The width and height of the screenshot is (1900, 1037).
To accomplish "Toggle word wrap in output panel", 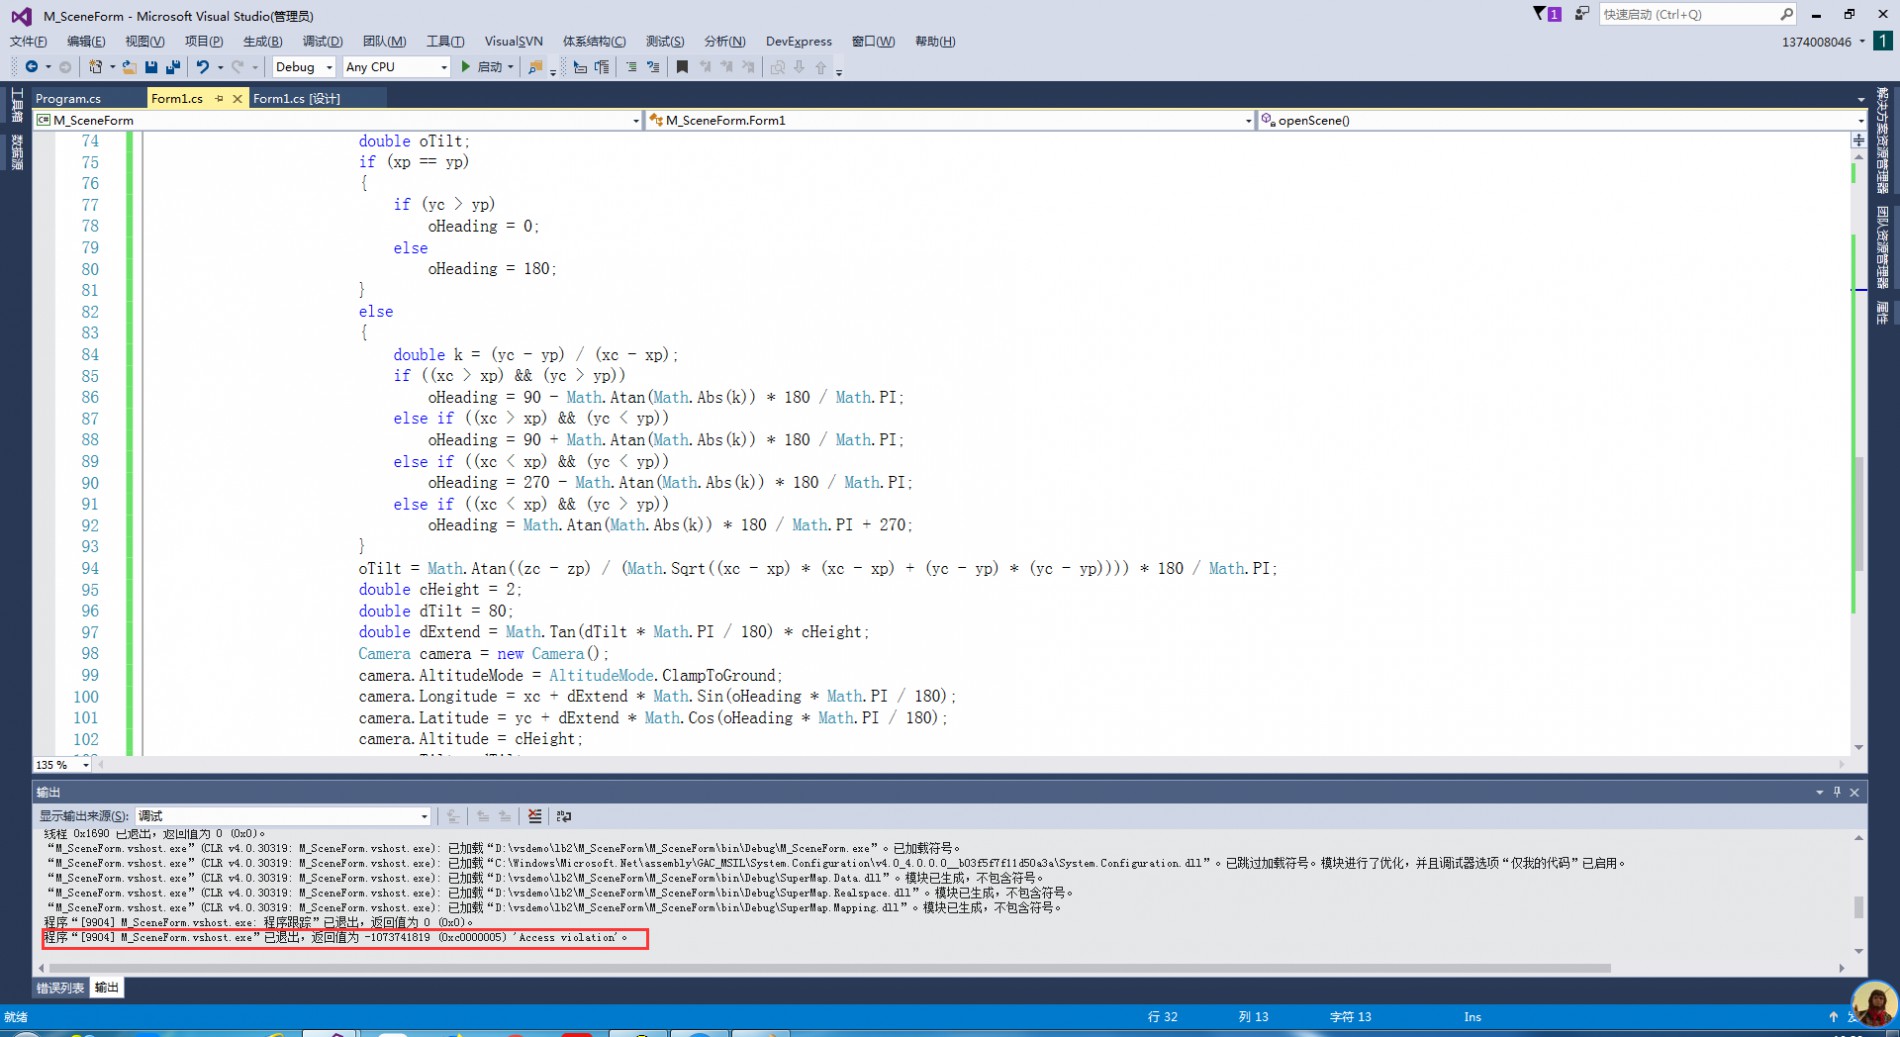I will click(x=564, y=816).
